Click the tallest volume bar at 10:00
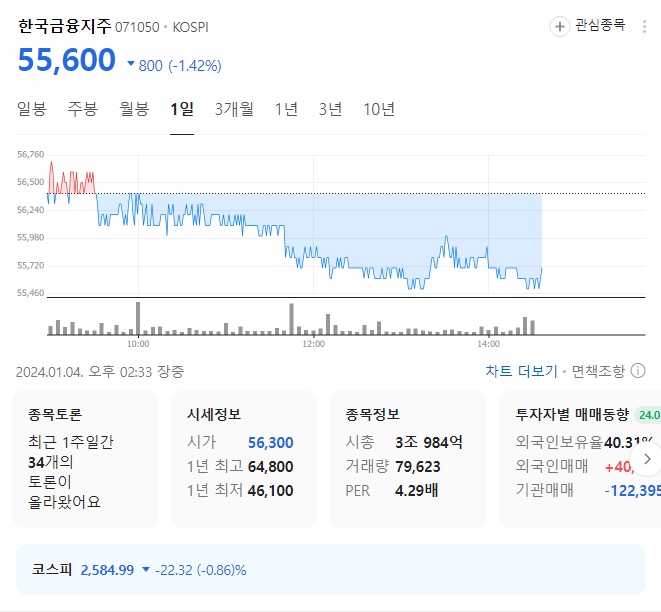The width and height of the screenshot is (661, 612). (x=138, y=318)
